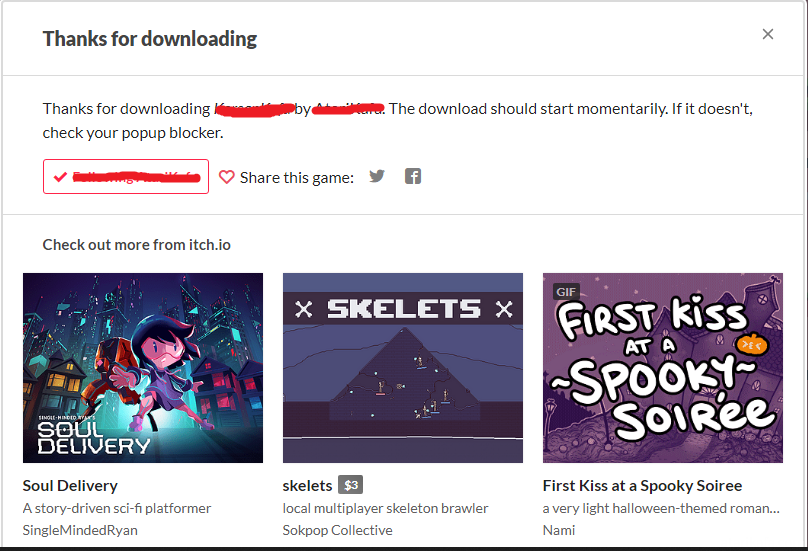Click the redacted game name link in message
The width and height of the screenshot is (808, 551).
[x=254, y=109]
